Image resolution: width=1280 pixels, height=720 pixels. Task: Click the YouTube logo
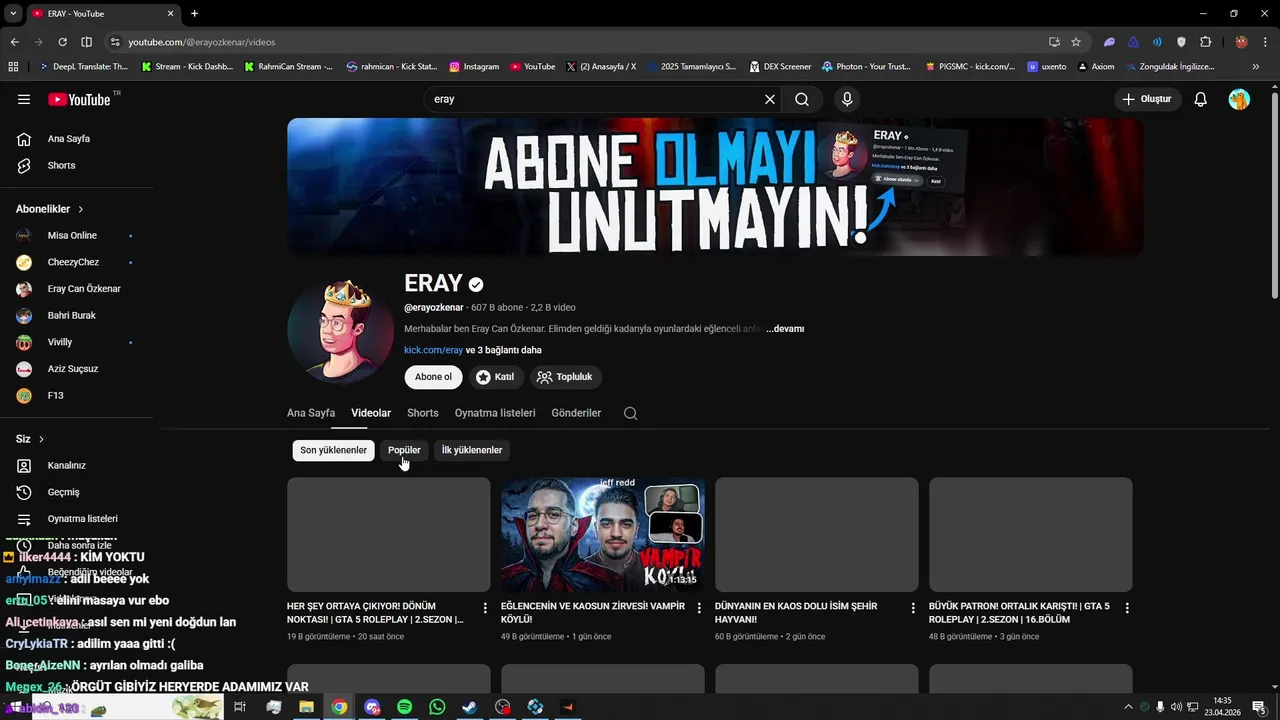81,99
